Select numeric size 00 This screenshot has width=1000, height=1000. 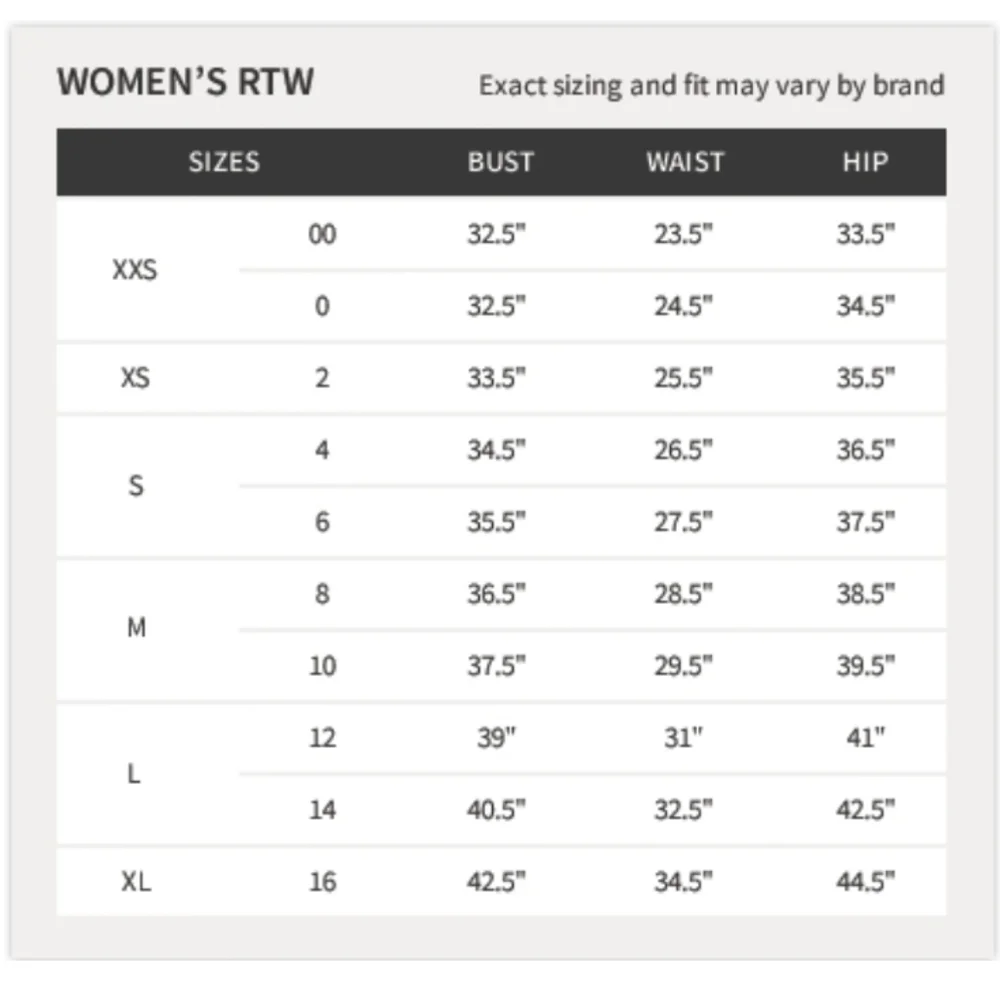coord(322,234)
